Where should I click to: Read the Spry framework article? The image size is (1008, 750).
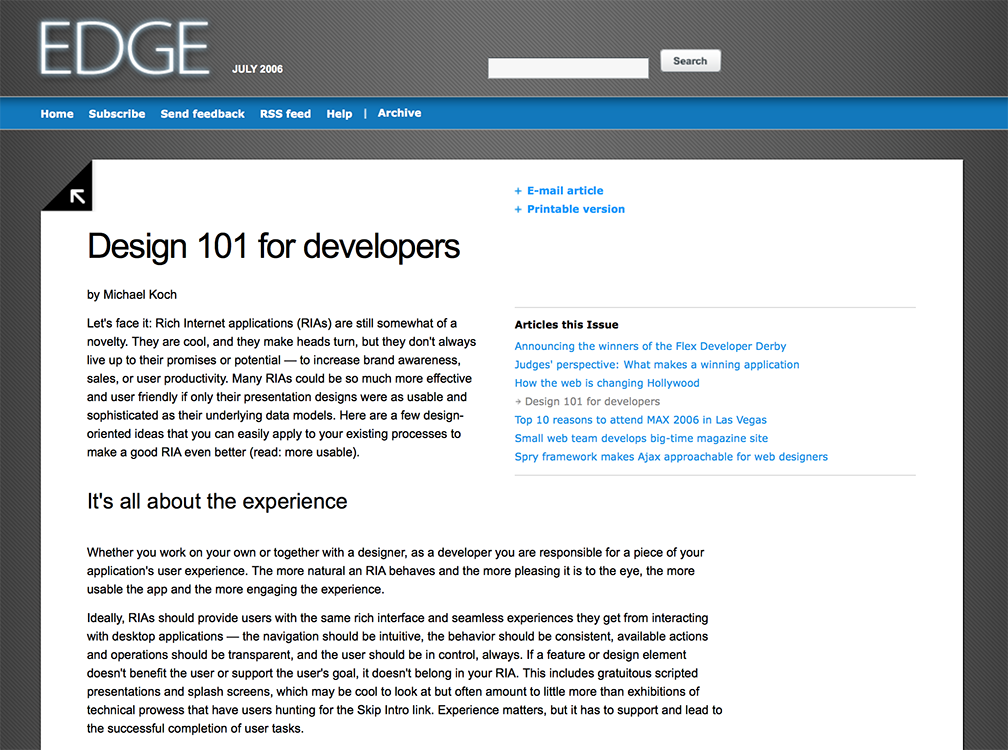click(671, 456)
